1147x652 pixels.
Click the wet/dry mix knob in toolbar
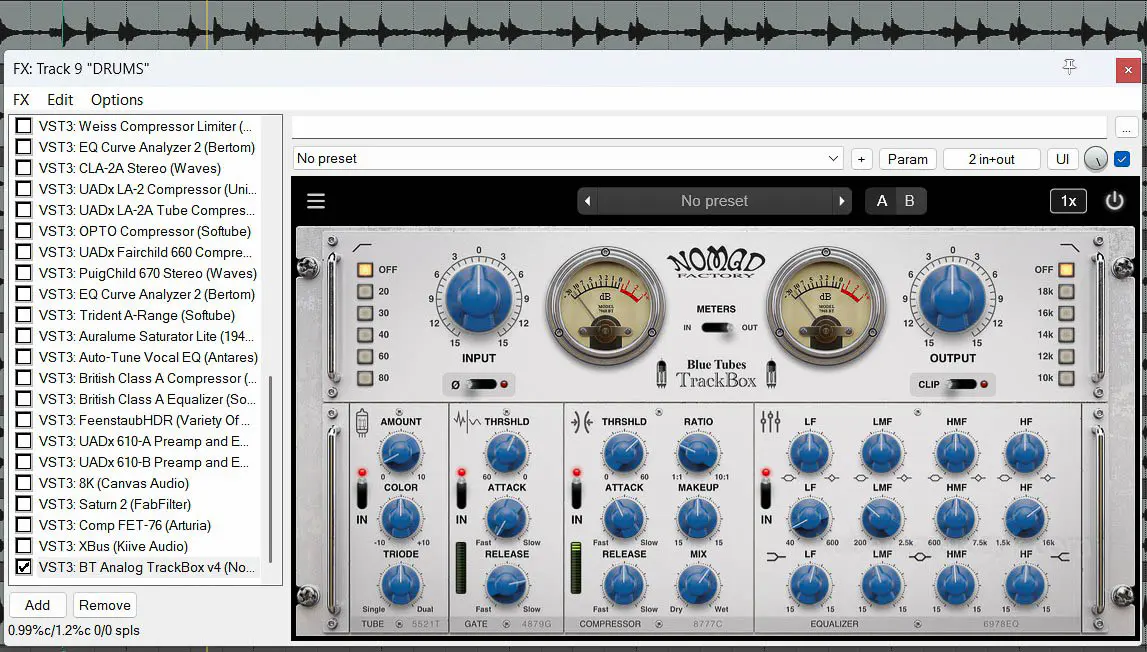(x=1096, y=158)
